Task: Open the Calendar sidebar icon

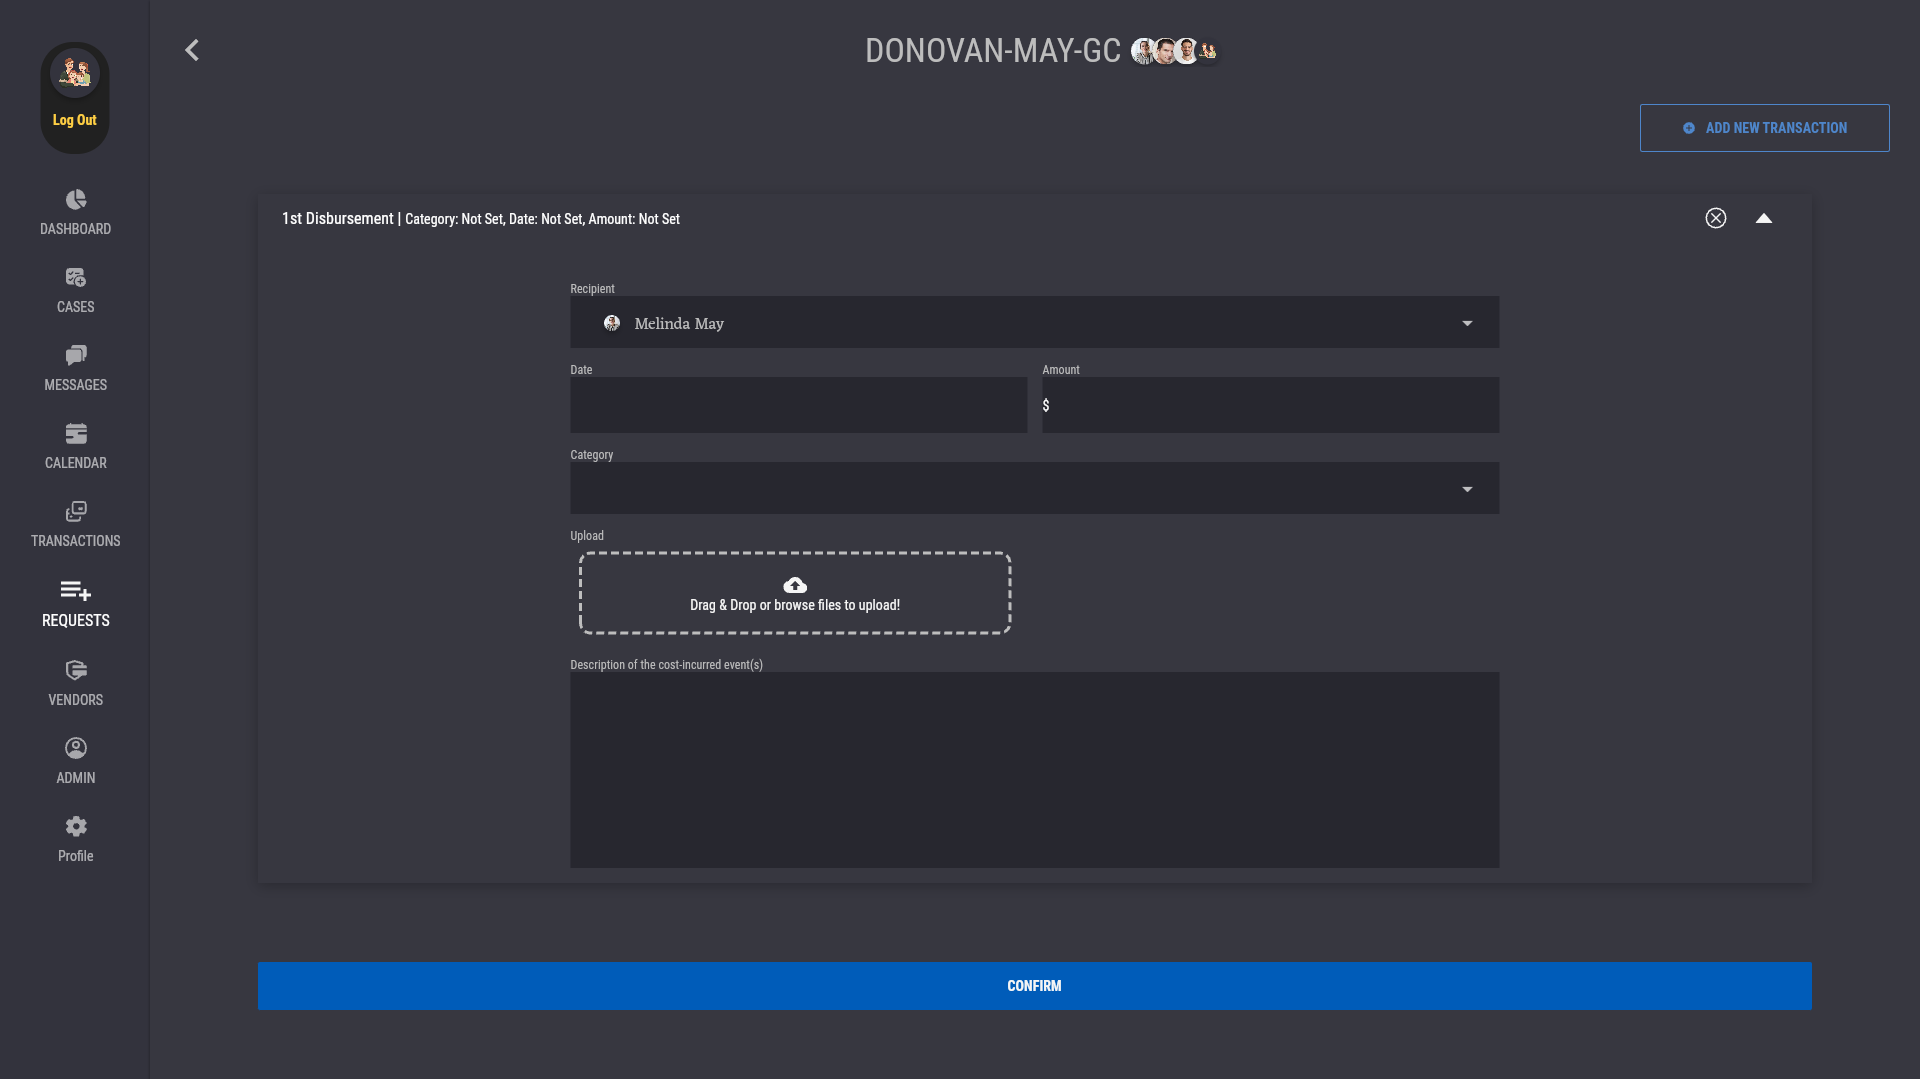Action: [76, 434]
